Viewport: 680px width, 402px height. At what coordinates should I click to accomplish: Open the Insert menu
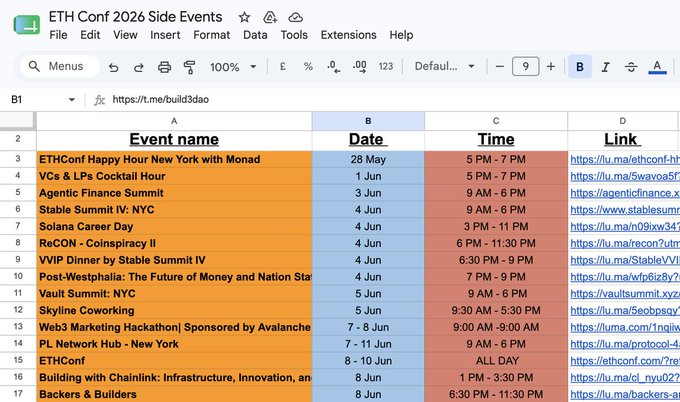[165, 35]
